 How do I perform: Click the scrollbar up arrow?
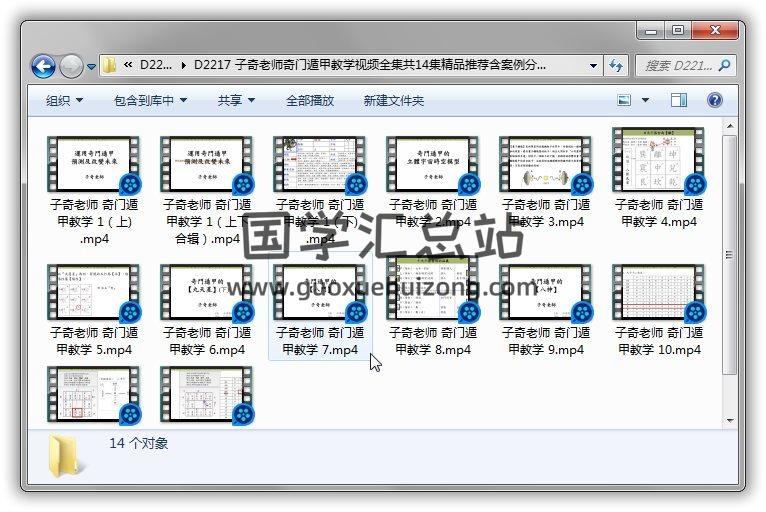tap(730, 126)
